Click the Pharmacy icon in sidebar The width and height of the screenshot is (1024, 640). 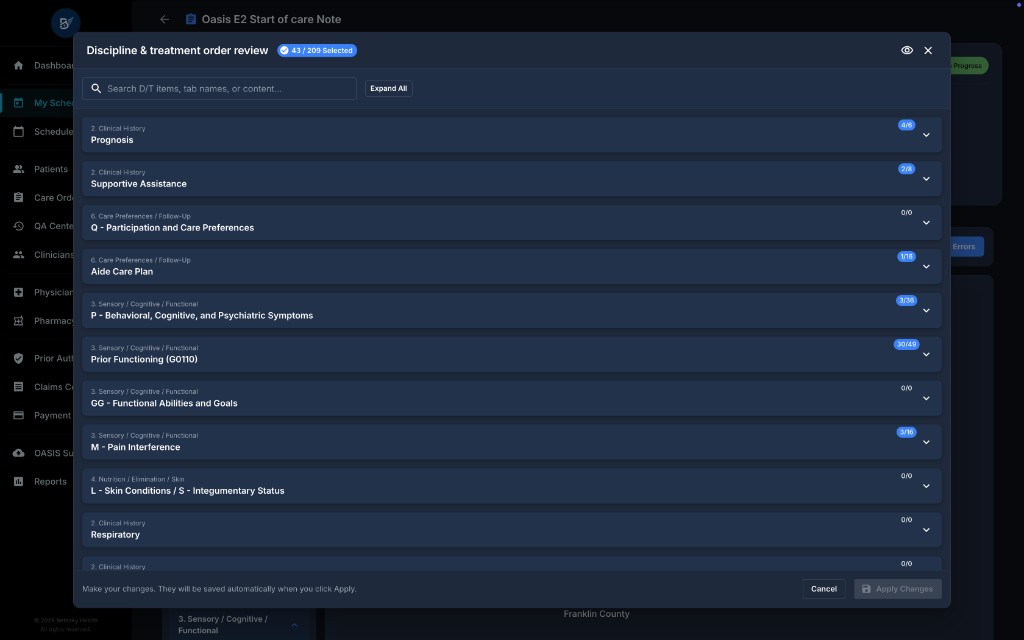[x=18, y=321]
